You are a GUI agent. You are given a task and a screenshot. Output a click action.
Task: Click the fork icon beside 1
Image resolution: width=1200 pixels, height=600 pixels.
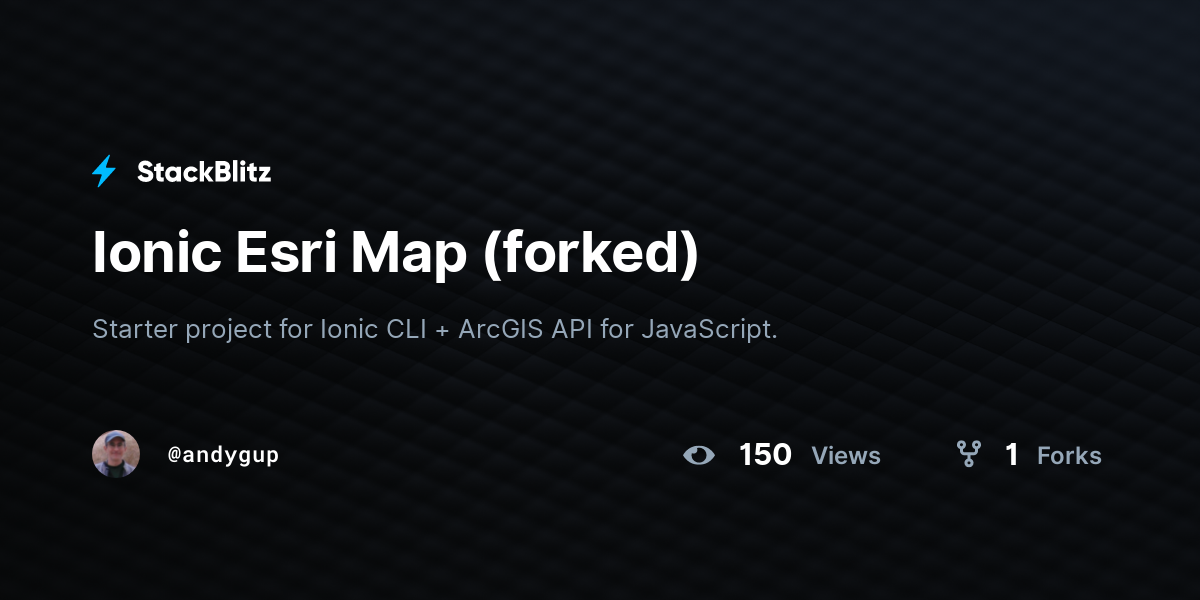pyautogui.click(x=968, y=455)
